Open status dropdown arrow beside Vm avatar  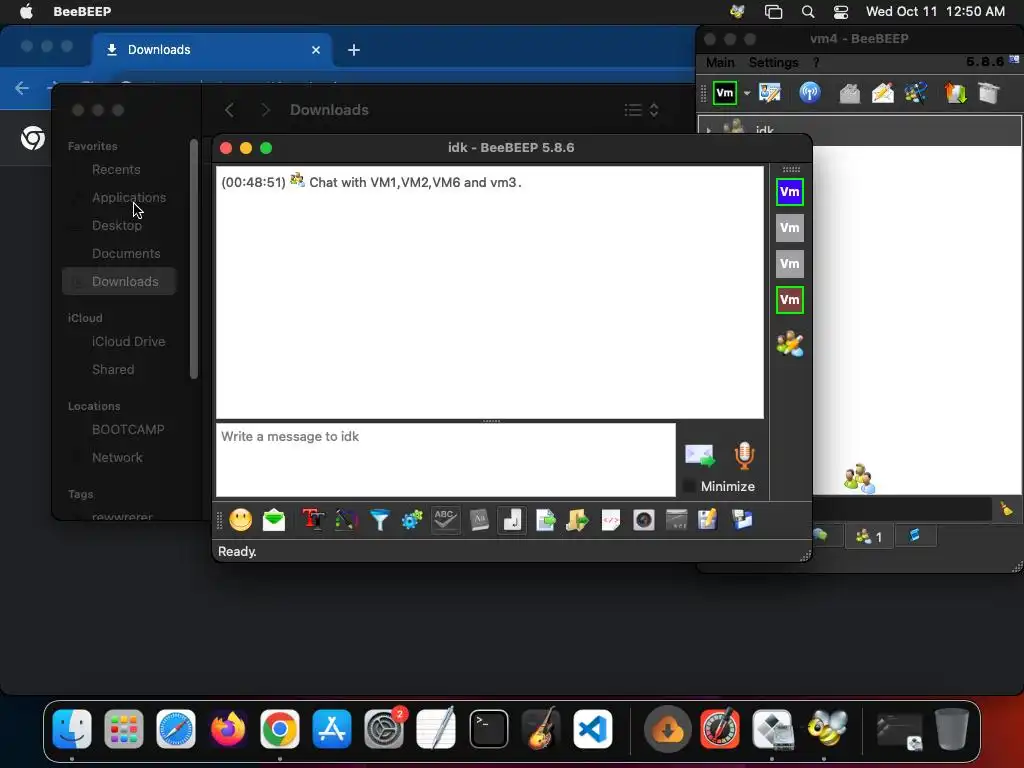(747, 93)
